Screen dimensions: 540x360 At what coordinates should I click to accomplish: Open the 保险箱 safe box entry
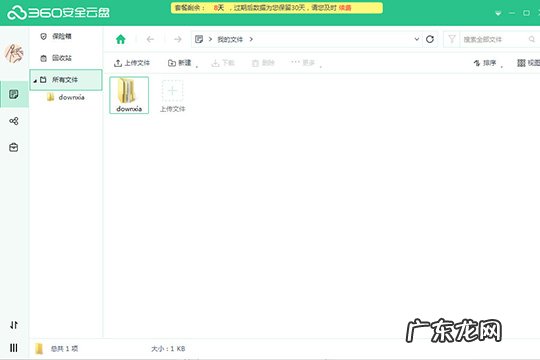pos(56,36)
